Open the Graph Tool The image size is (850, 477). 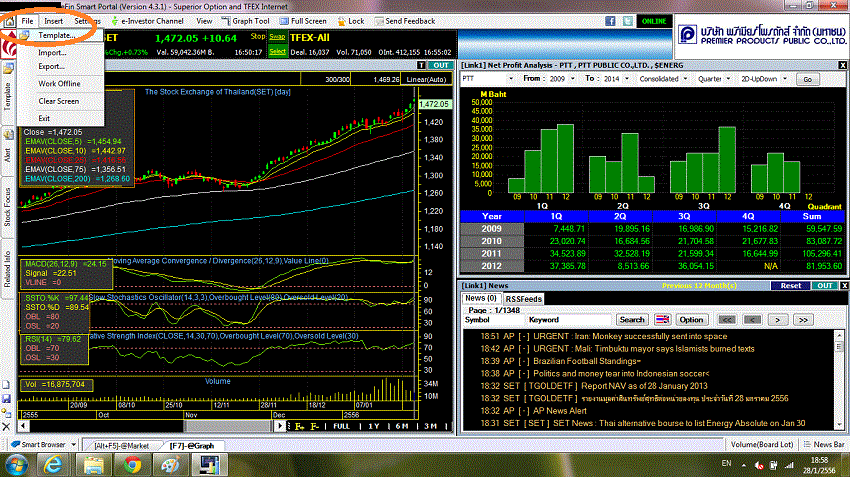(245, 21)
